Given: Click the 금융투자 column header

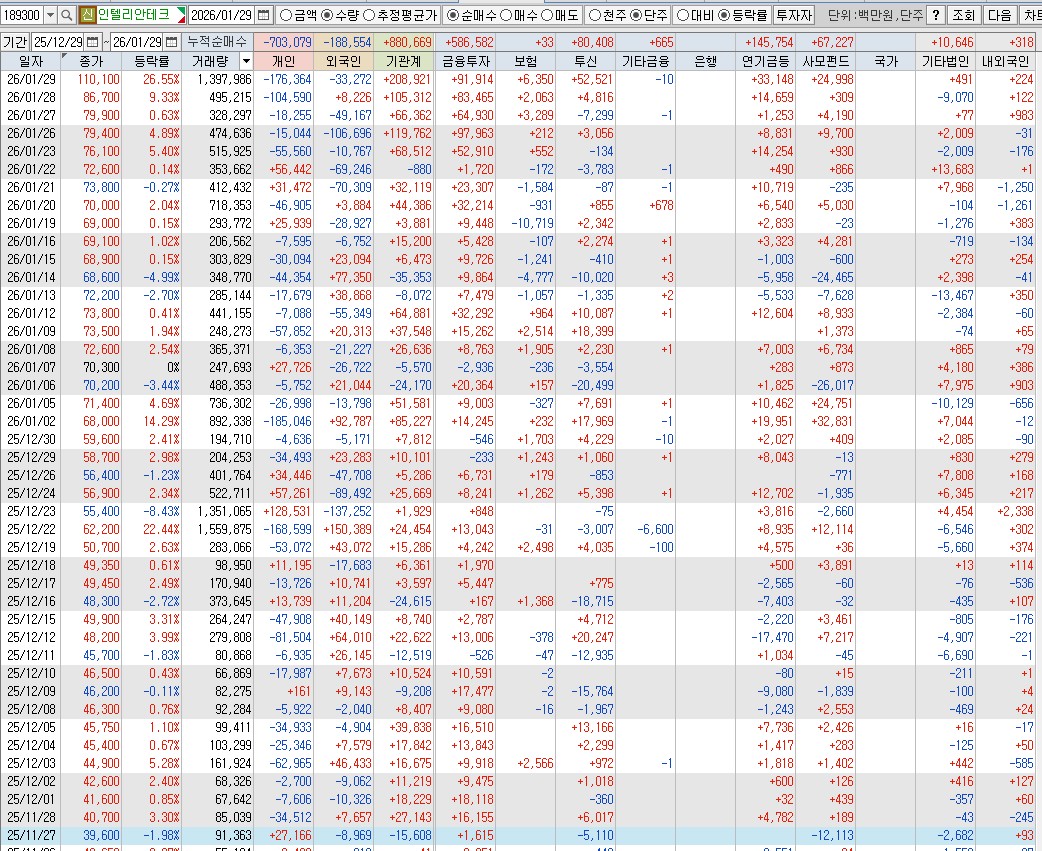Looking at the screenshot, I should pos(466,62).
